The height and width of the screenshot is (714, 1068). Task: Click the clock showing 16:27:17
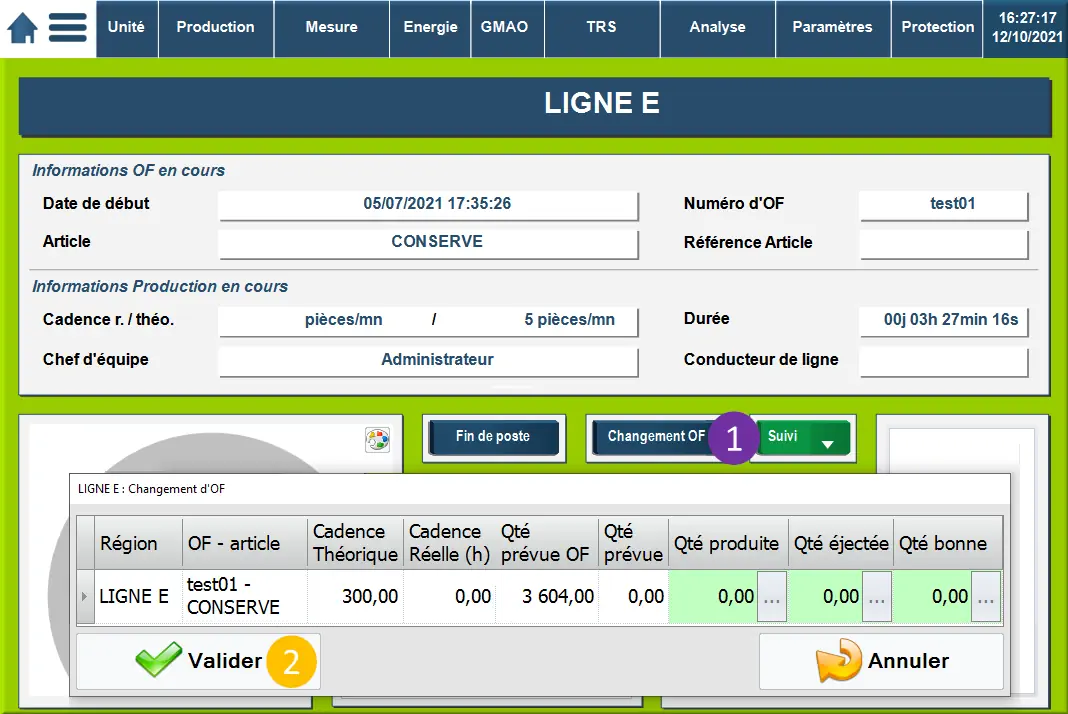[x=1027, y=18]
